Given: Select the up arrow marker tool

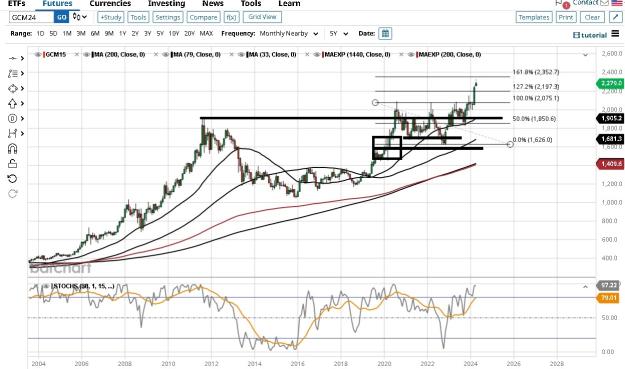Looking at the screenshot, I should 12,104.
